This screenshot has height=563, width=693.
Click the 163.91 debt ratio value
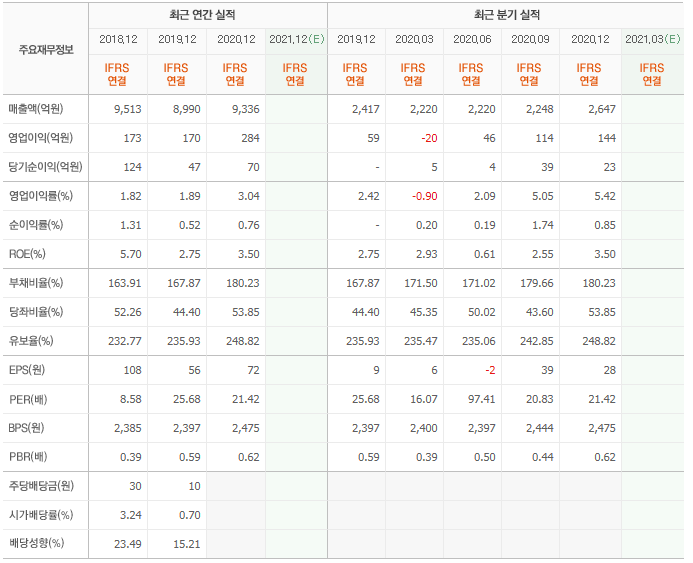pyautogui.click(x=125, y=283)
